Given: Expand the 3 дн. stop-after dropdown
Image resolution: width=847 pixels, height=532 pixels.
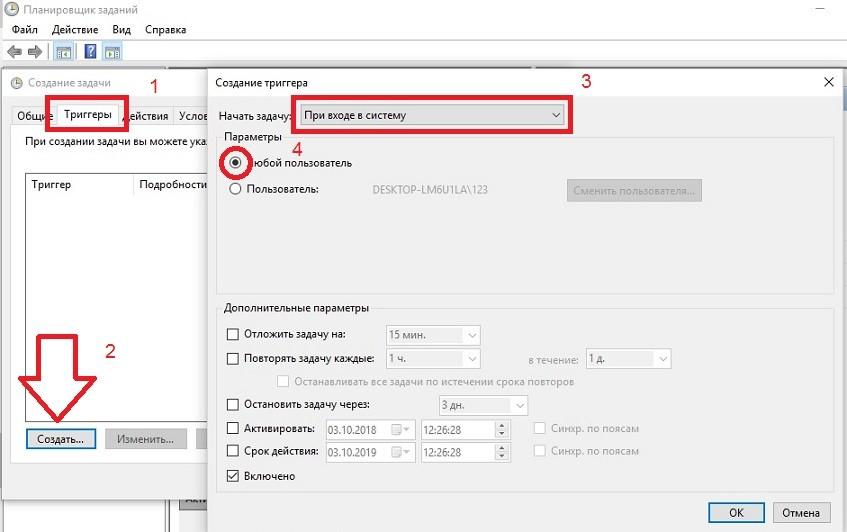Looking at the screenshot, I should coord(518,405).
